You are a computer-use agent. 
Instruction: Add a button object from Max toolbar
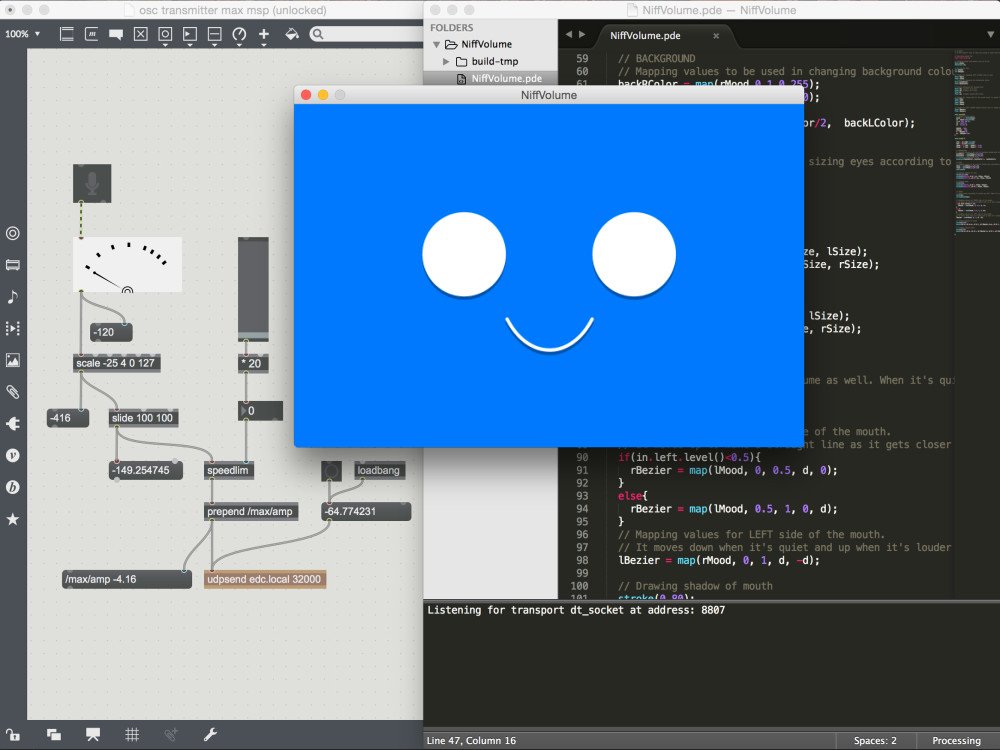[x=165, y=34]
